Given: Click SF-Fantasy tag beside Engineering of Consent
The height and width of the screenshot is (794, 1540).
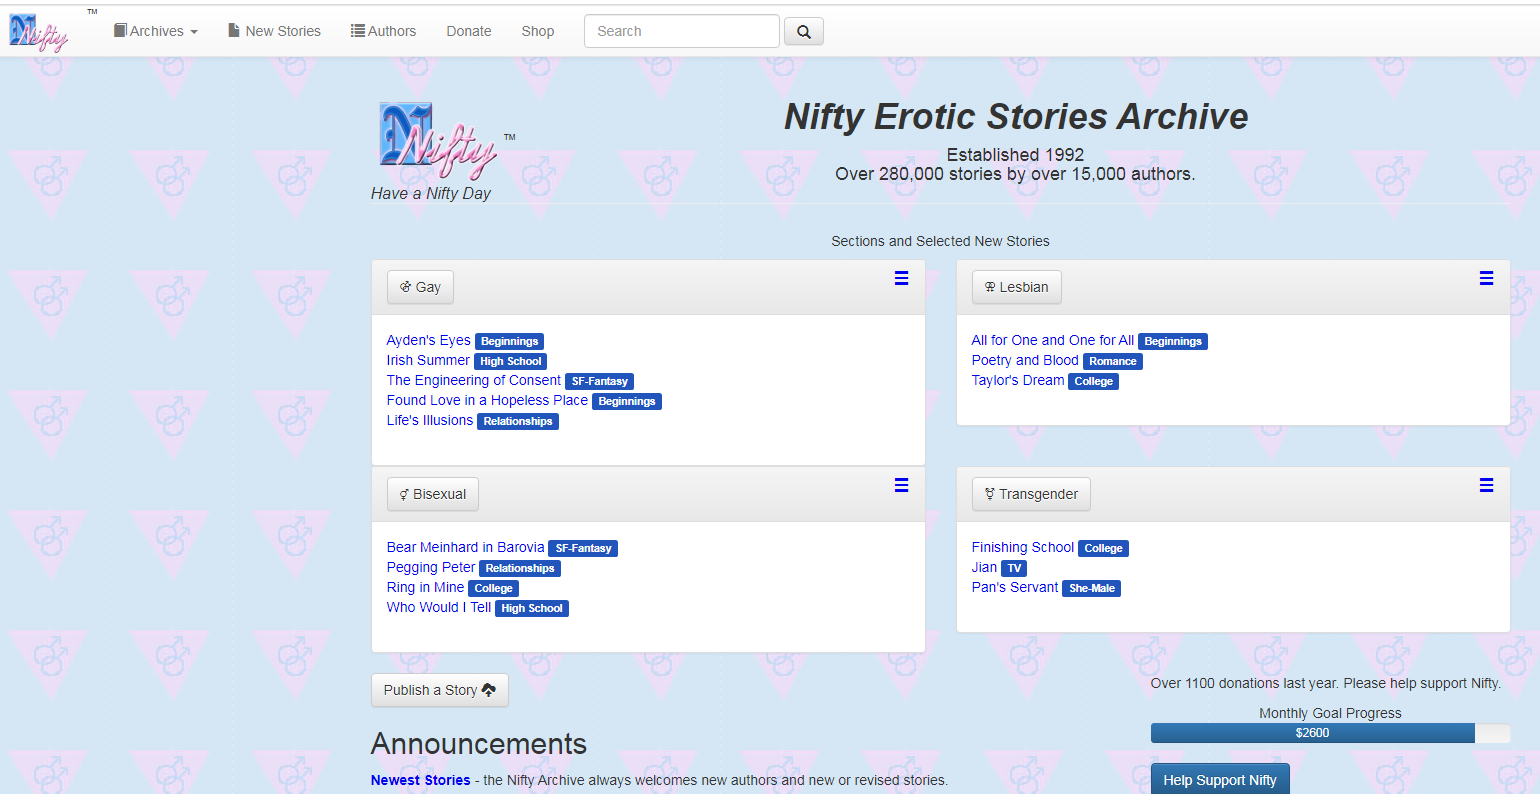Looking at the screenshot, I should tap(599, 381).
